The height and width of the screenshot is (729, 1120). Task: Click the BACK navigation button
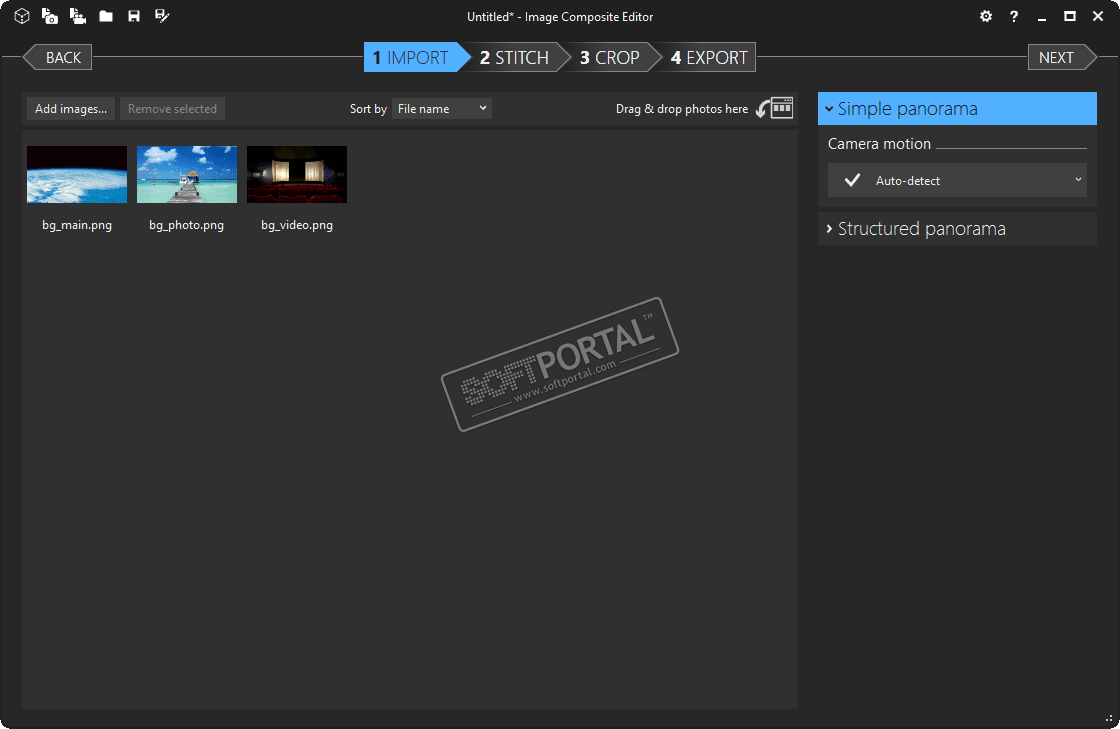point(58,57)
